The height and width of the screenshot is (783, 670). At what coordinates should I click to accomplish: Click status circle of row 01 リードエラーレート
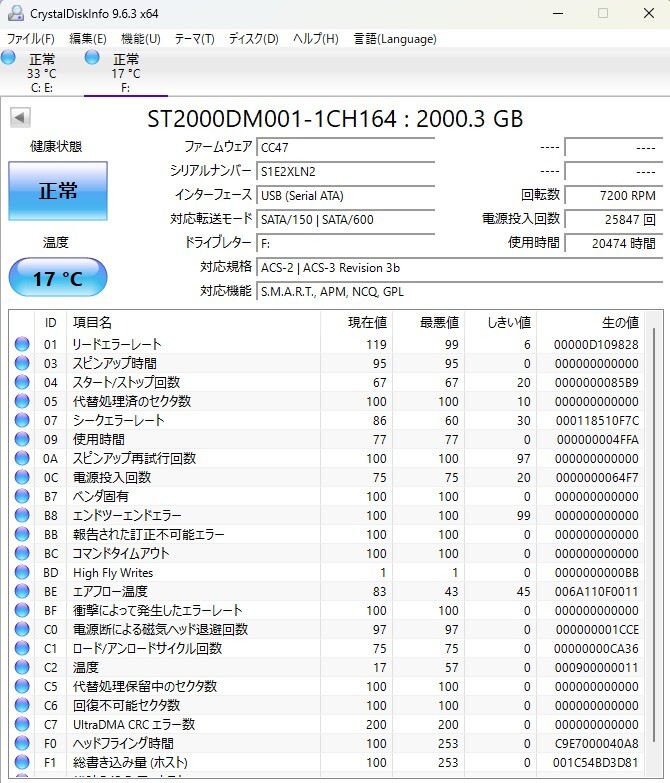click(x=22, y=344)
